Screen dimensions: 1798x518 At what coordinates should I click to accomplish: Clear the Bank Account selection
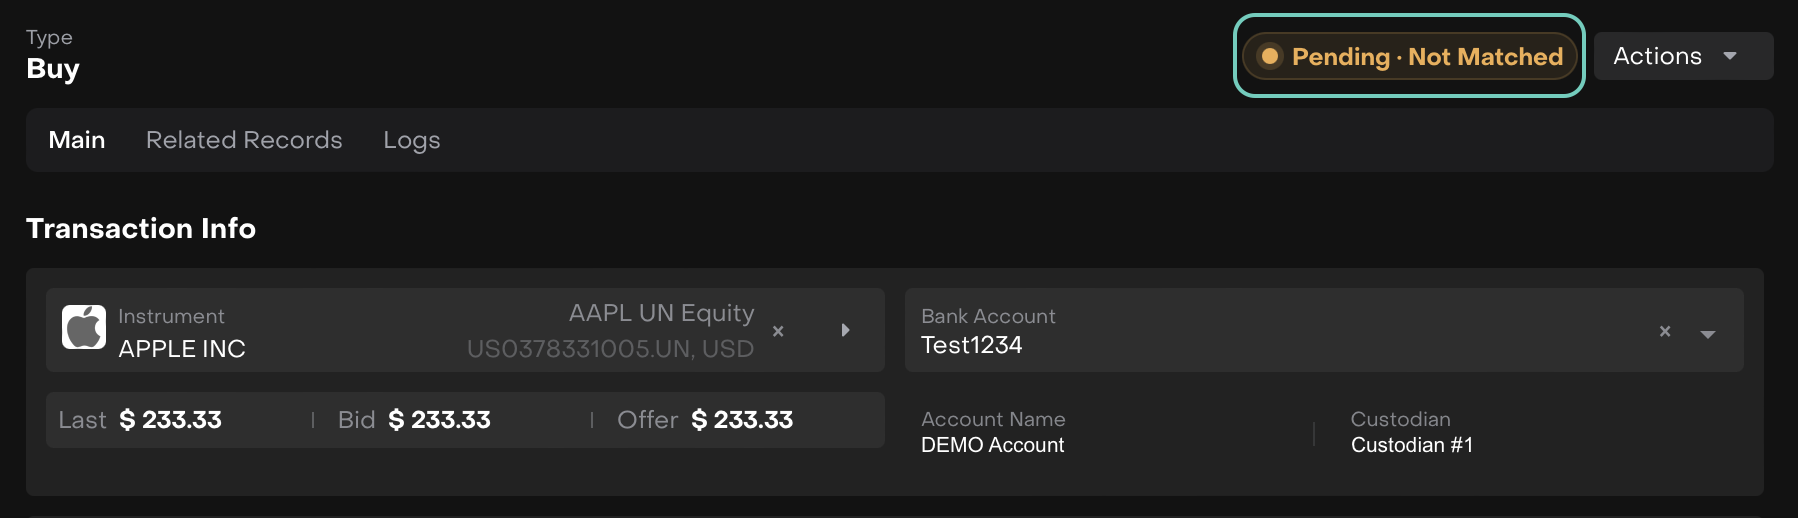[1665, 331]
